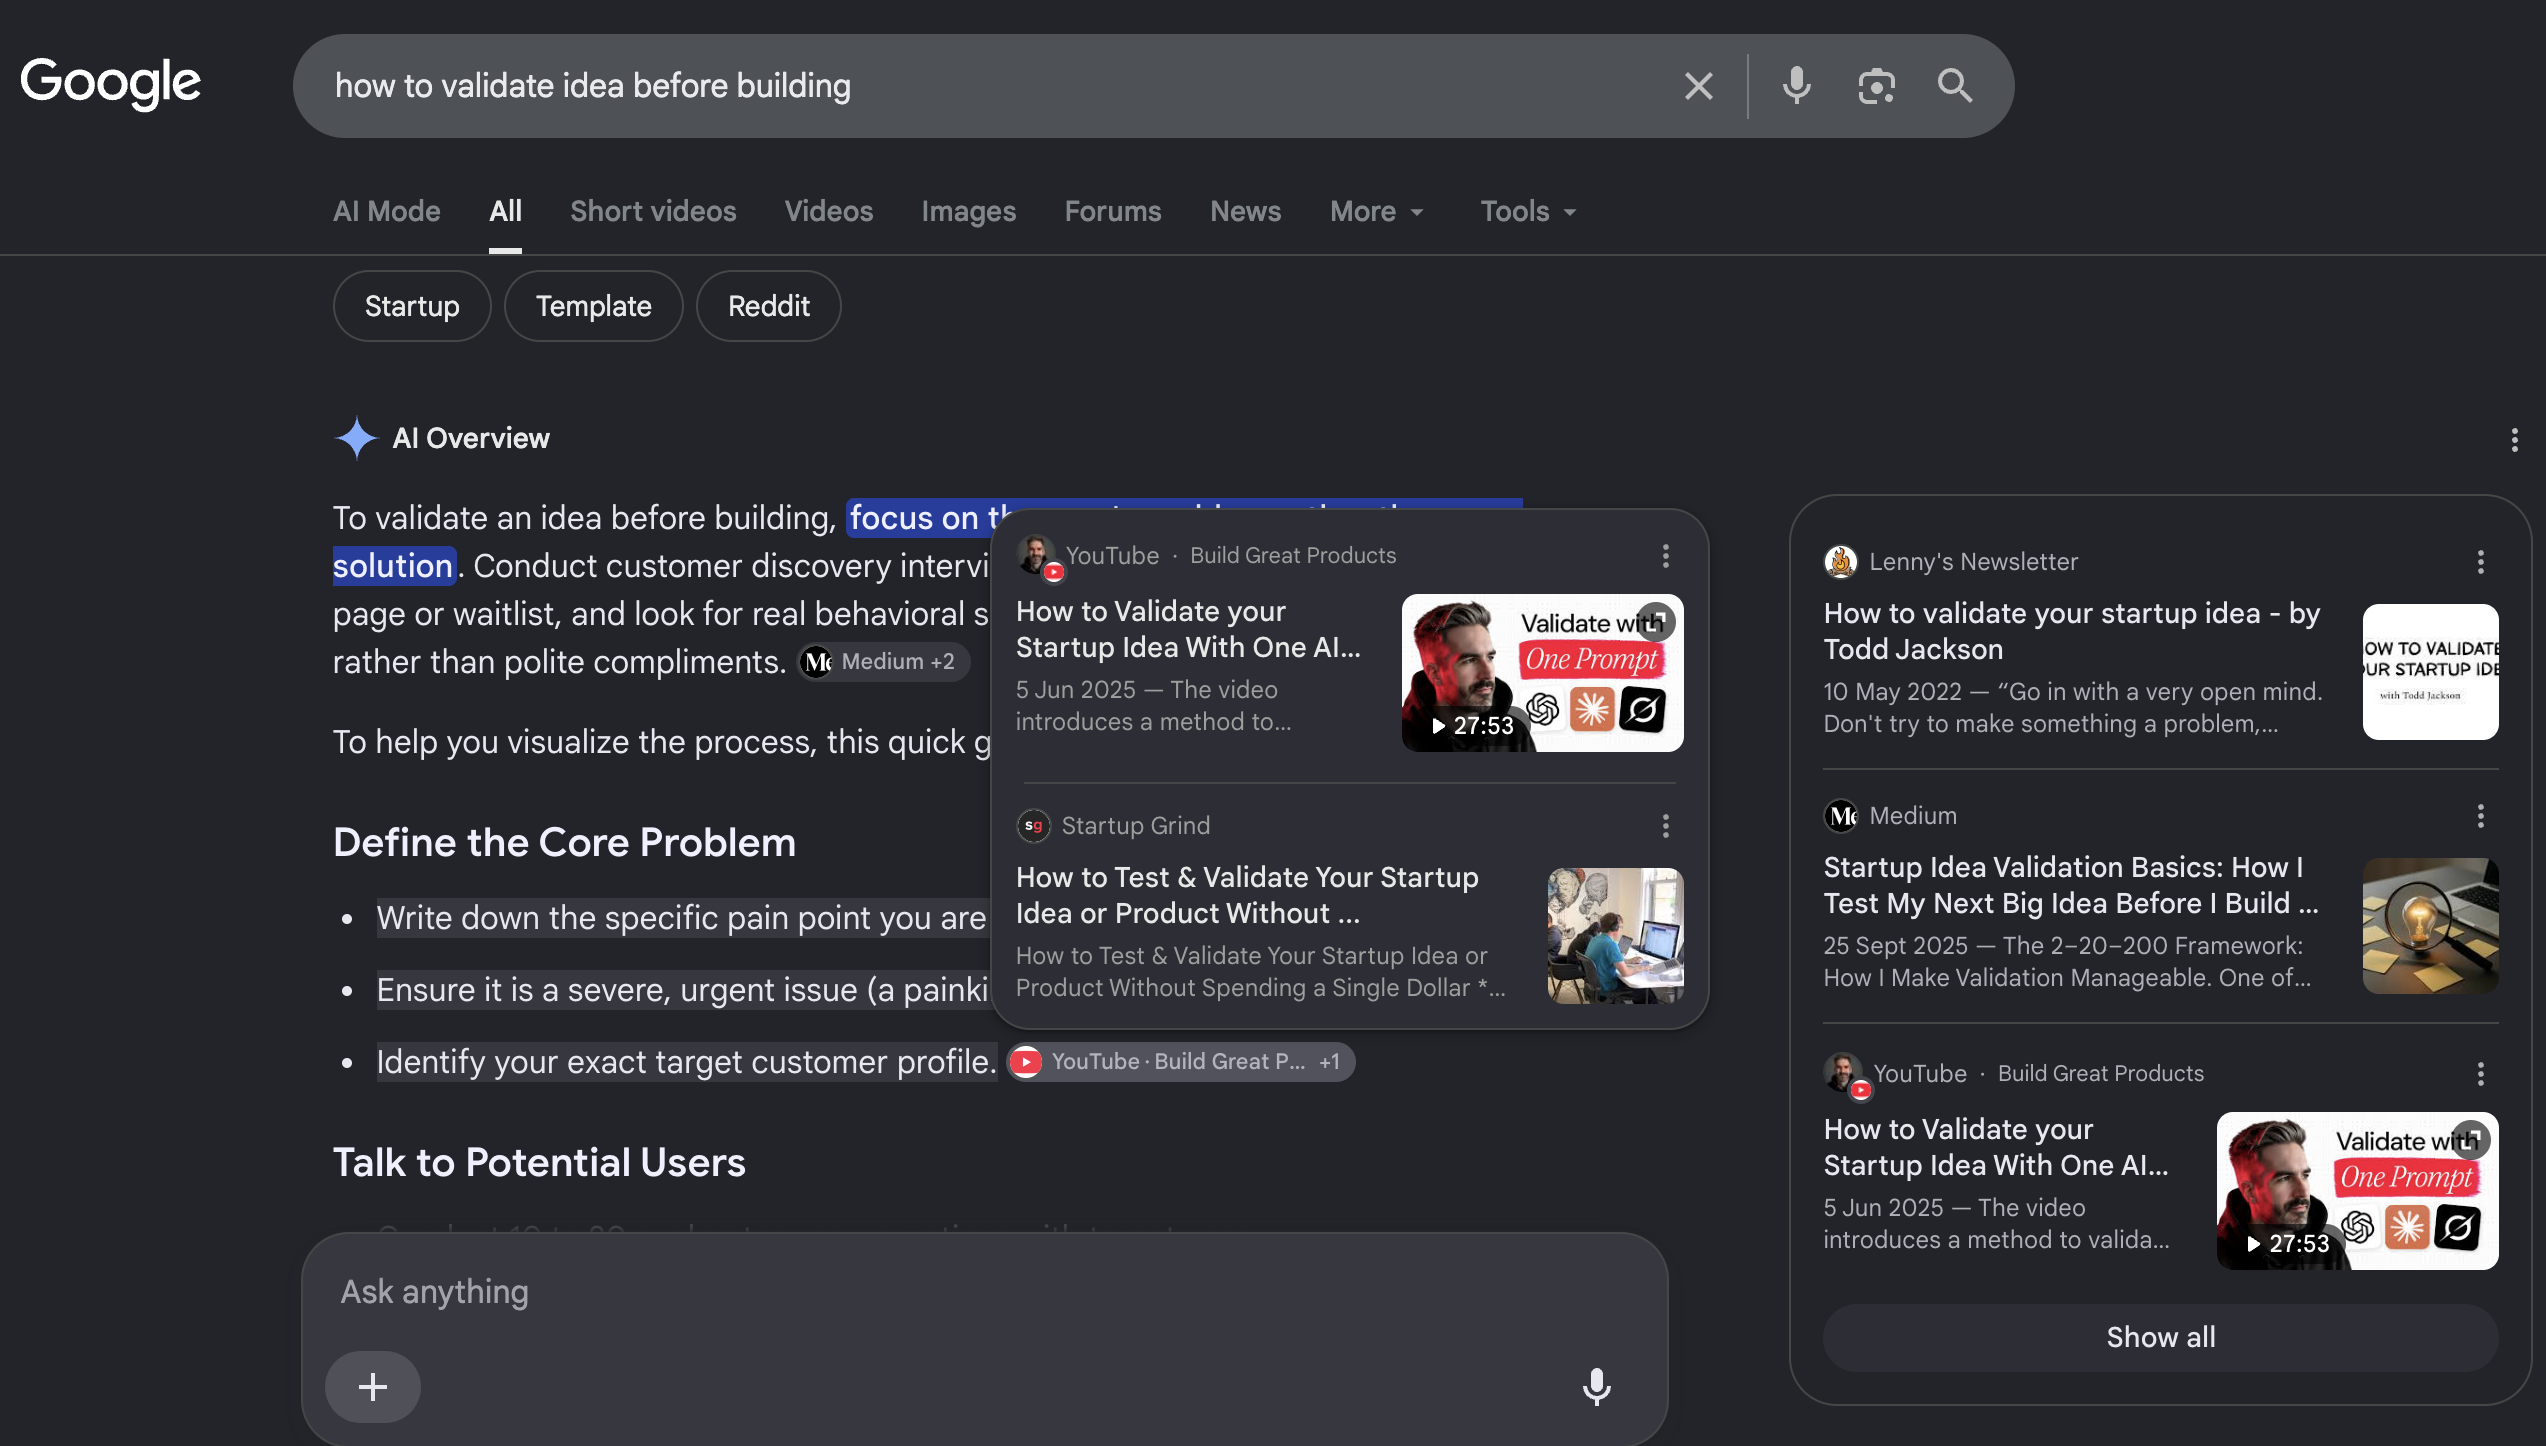Open 'How to Test & Validate Your Startup' link
2546x1446 pixels.
(1247, 896)
